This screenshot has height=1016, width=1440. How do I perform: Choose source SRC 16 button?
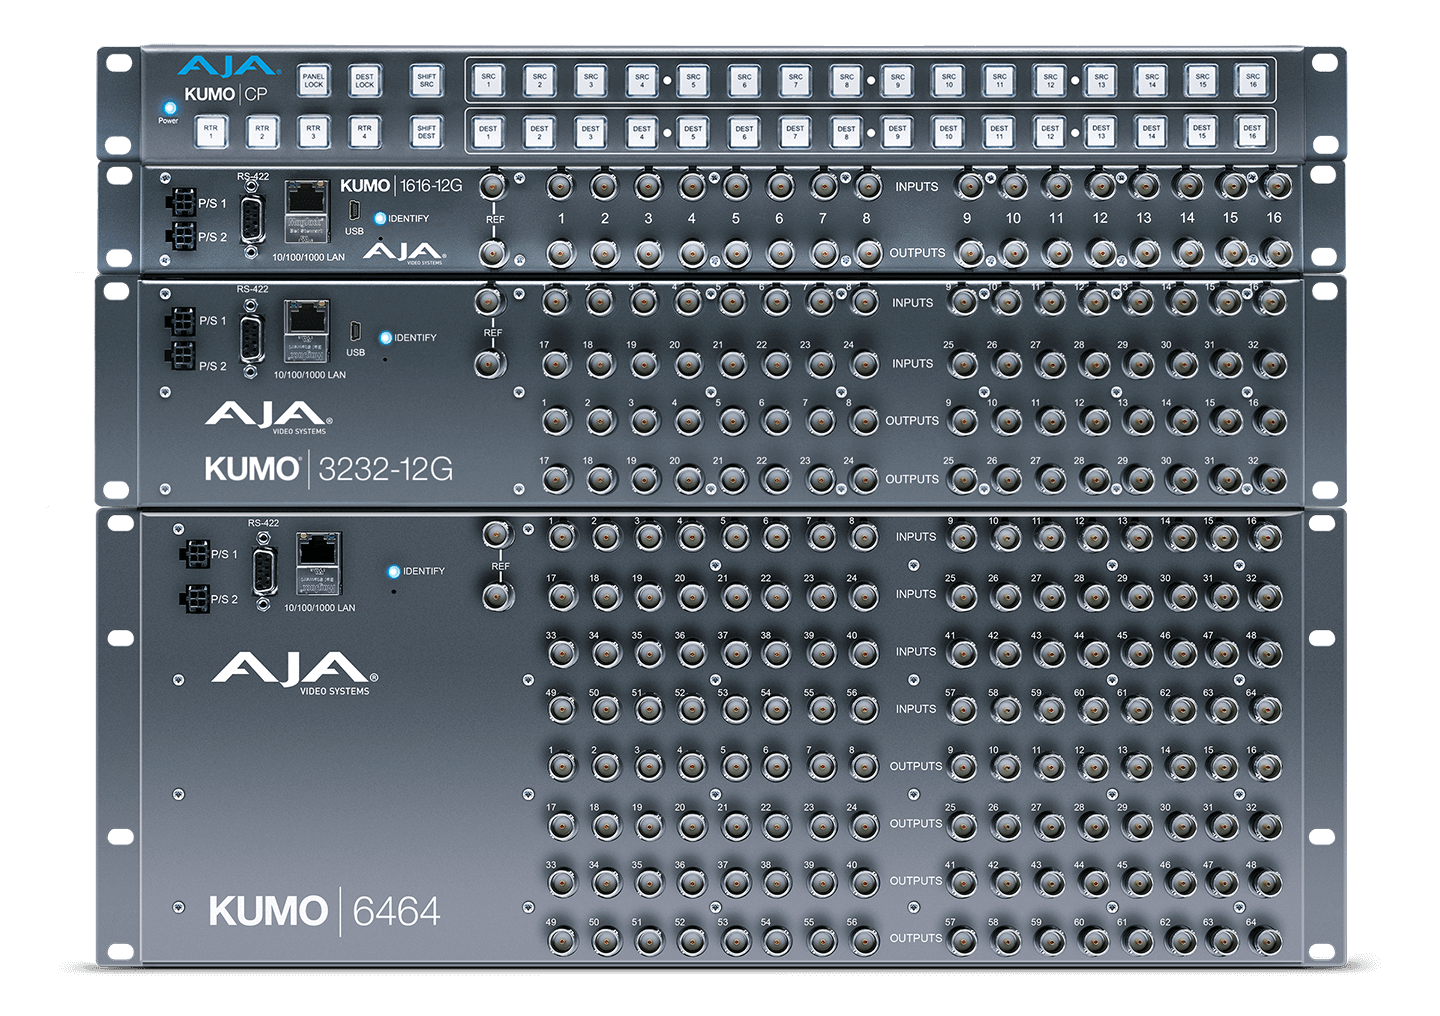pyautogui.click(x=1253, y=80)
